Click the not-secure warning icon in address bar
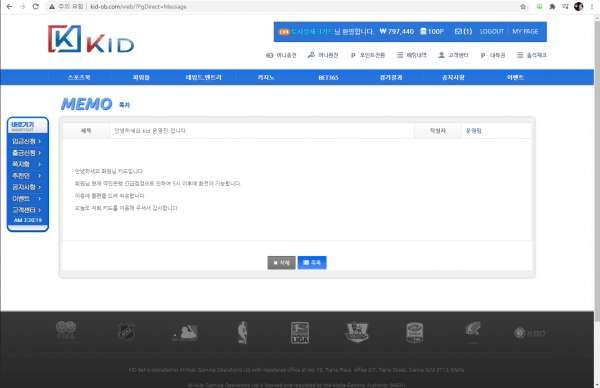600x388 pixels. click(x=52, y=7)
